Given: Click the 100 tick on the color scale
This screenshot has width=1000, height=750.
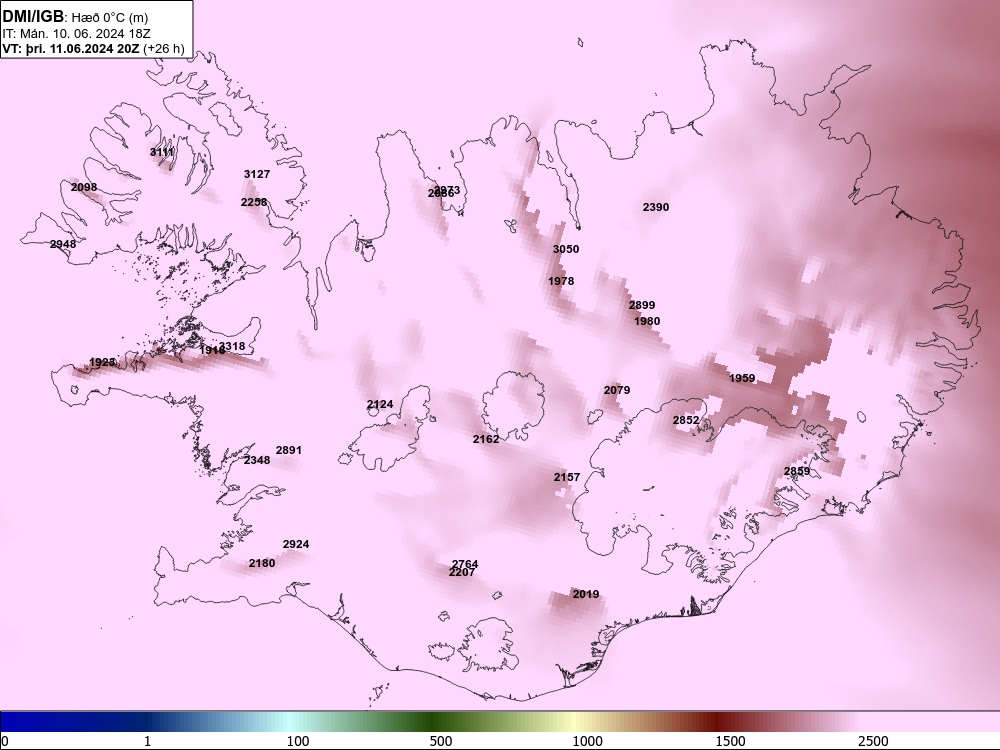Looking at the screenshot, I should 298,741.
